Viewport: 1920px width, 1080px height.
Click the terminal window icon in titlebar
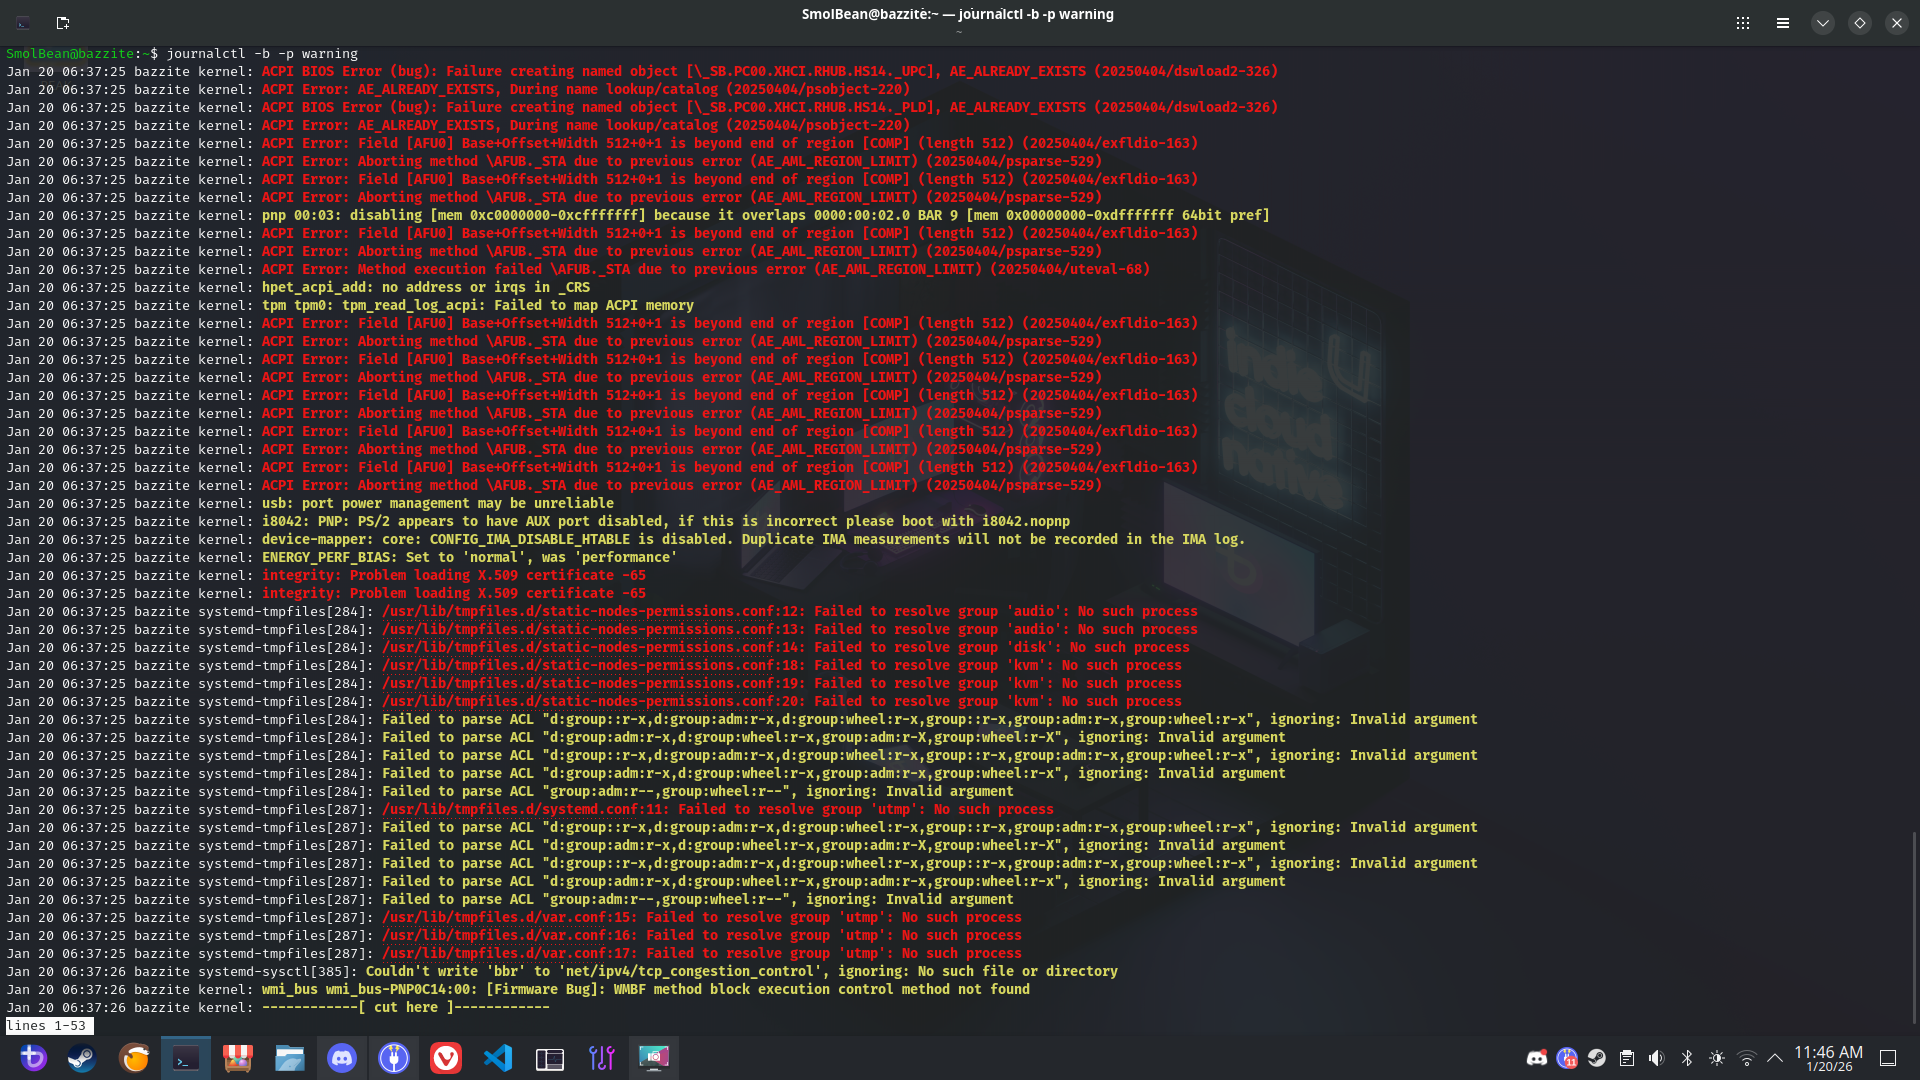tap(23, 22)
